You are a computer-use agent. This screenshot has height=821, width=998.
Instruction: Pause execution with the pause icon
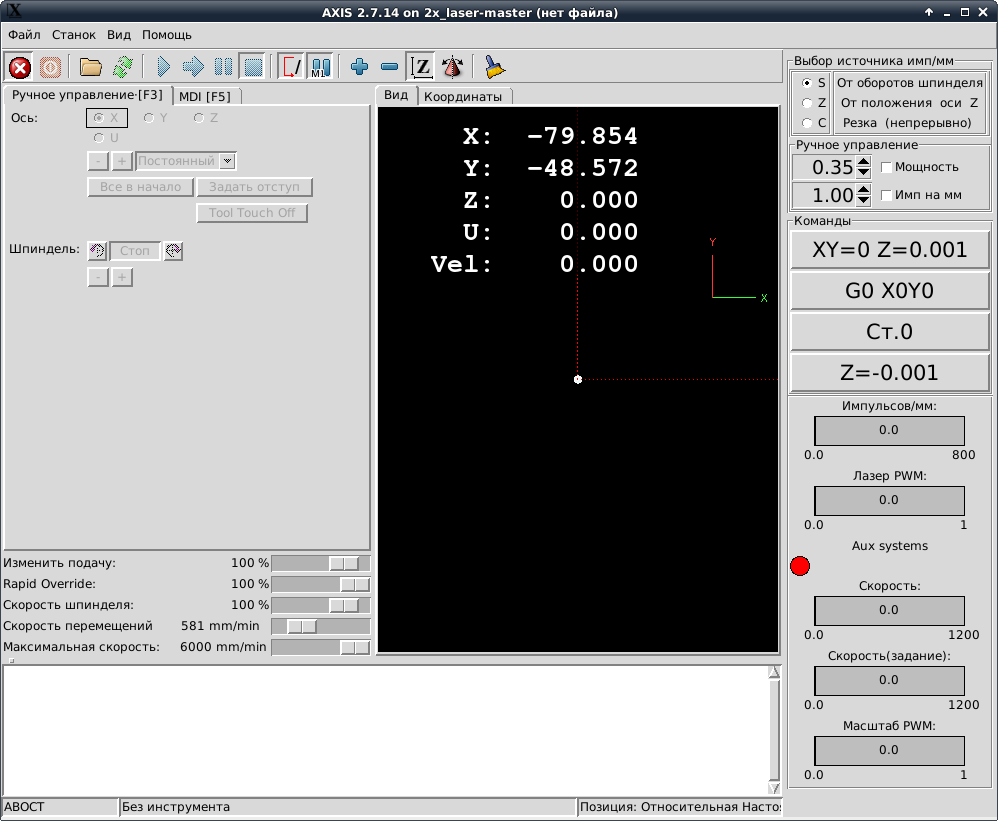223,67
